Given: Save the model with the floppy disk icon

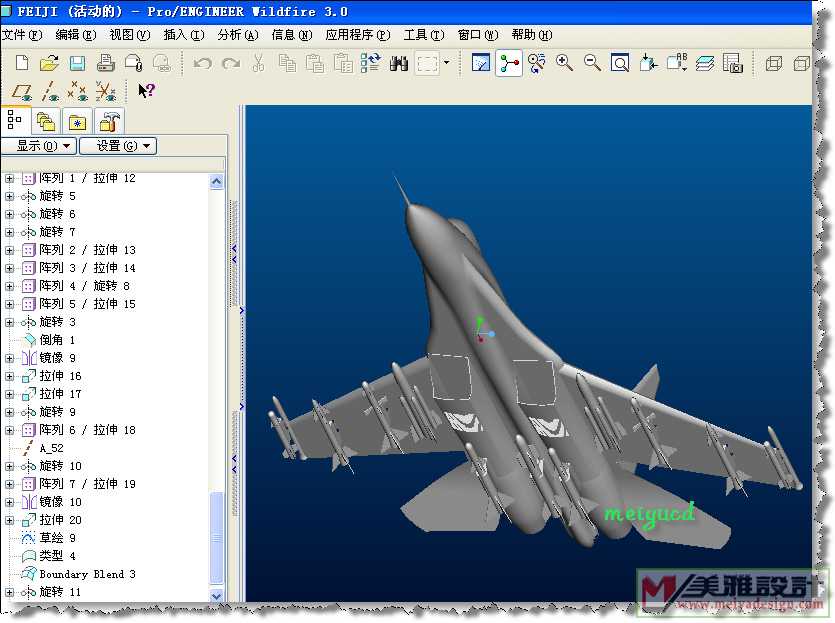Looking at the screenshot, I should tap(77, 63).
